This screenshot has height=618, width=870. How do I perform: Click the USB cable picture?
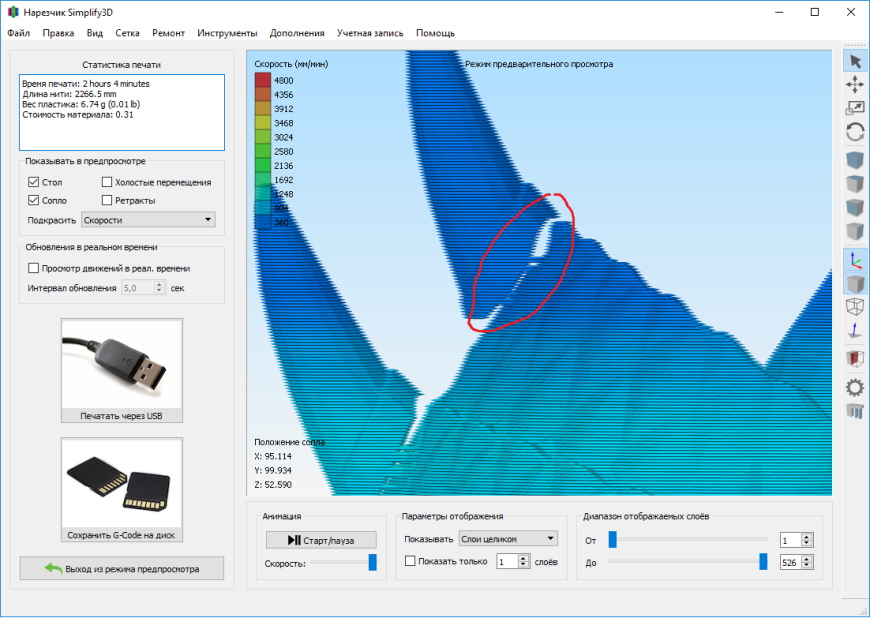122,364
